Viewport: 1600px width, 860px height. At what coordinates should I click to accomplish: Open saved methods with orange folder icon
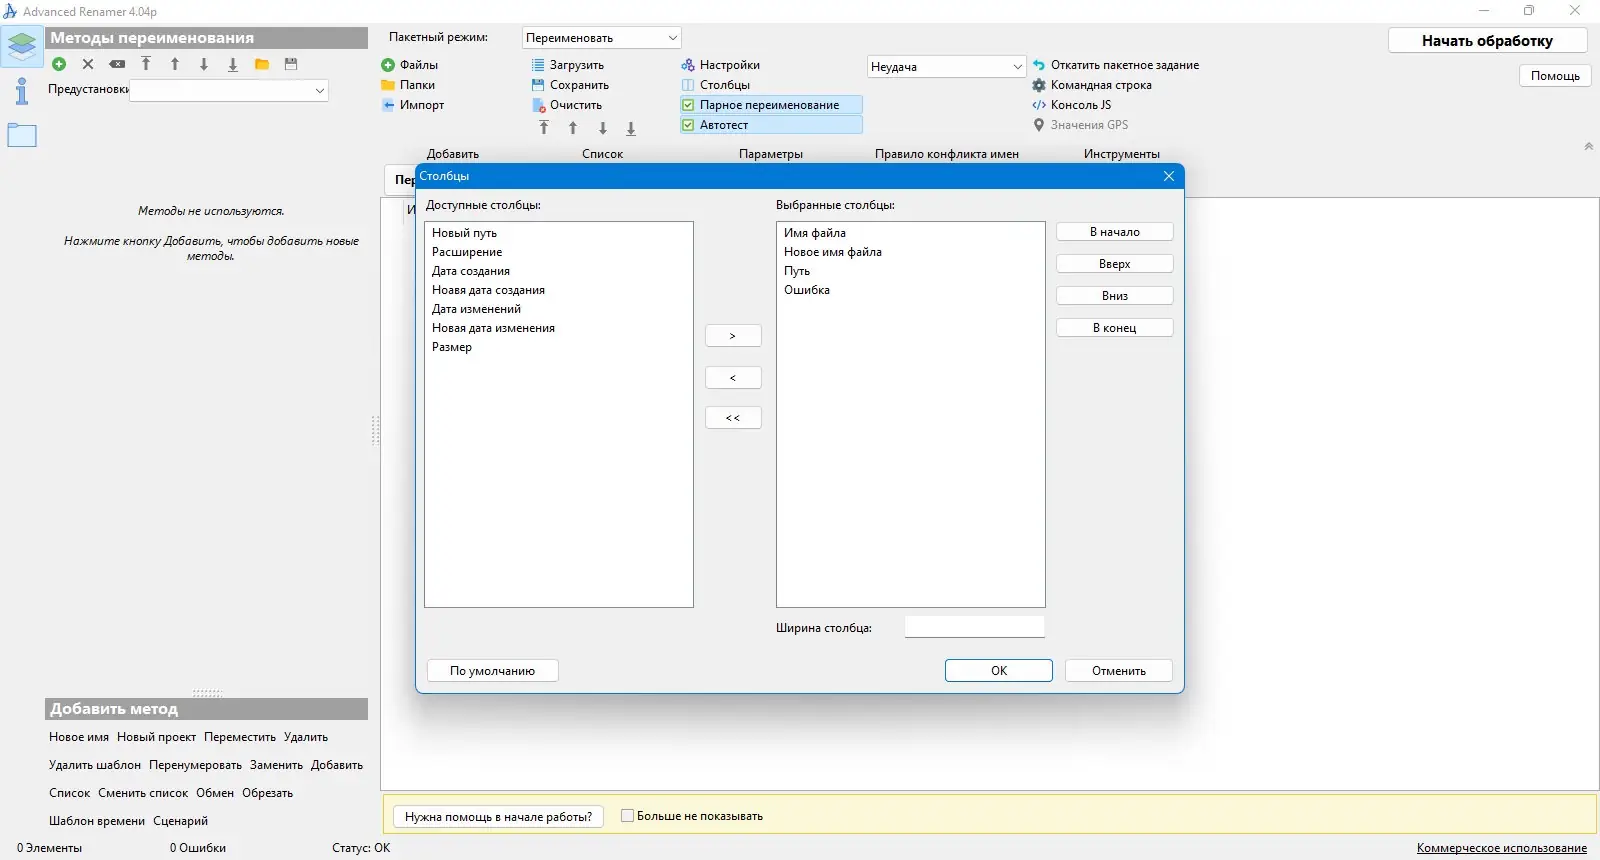point(262,64)
